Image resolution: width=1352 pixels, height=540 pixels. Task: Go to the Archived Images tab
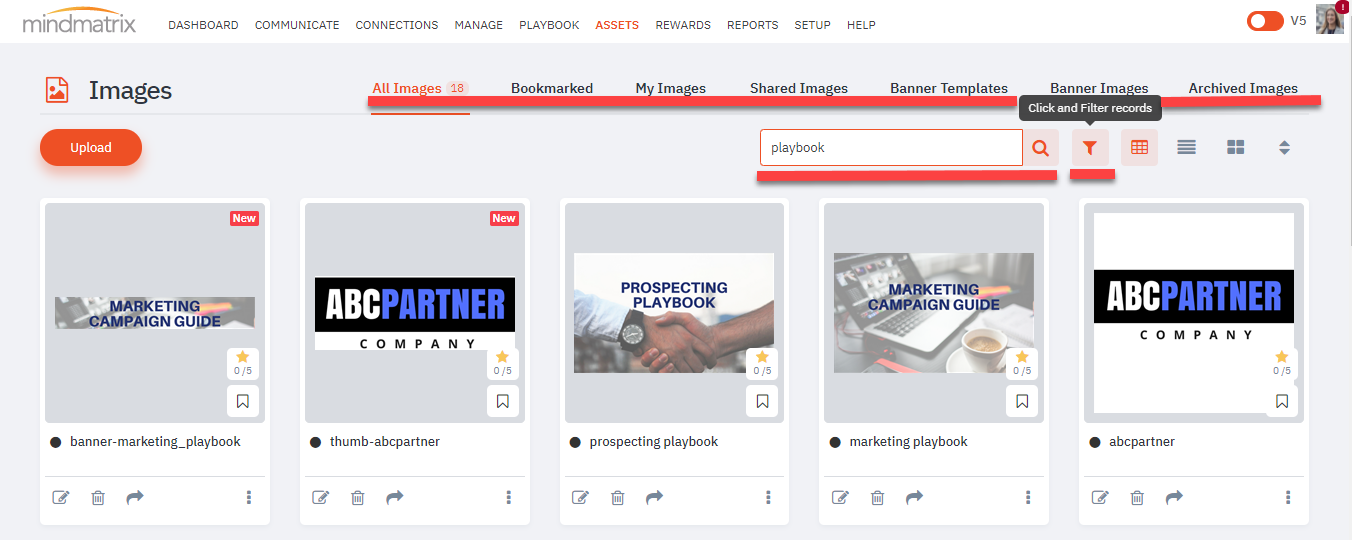click(x=1243, y=88)
